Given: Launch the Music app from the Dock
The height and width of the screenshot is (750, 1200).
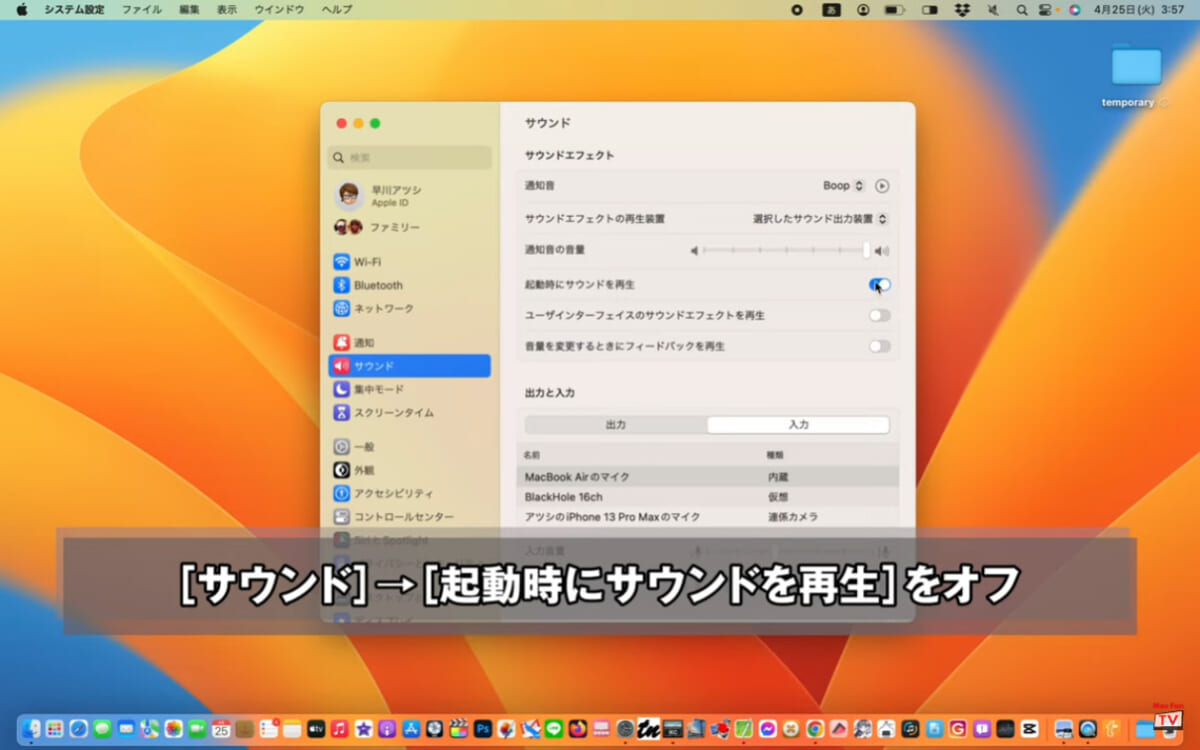Looking at the screenshot, I should click(x=340, y=729).
